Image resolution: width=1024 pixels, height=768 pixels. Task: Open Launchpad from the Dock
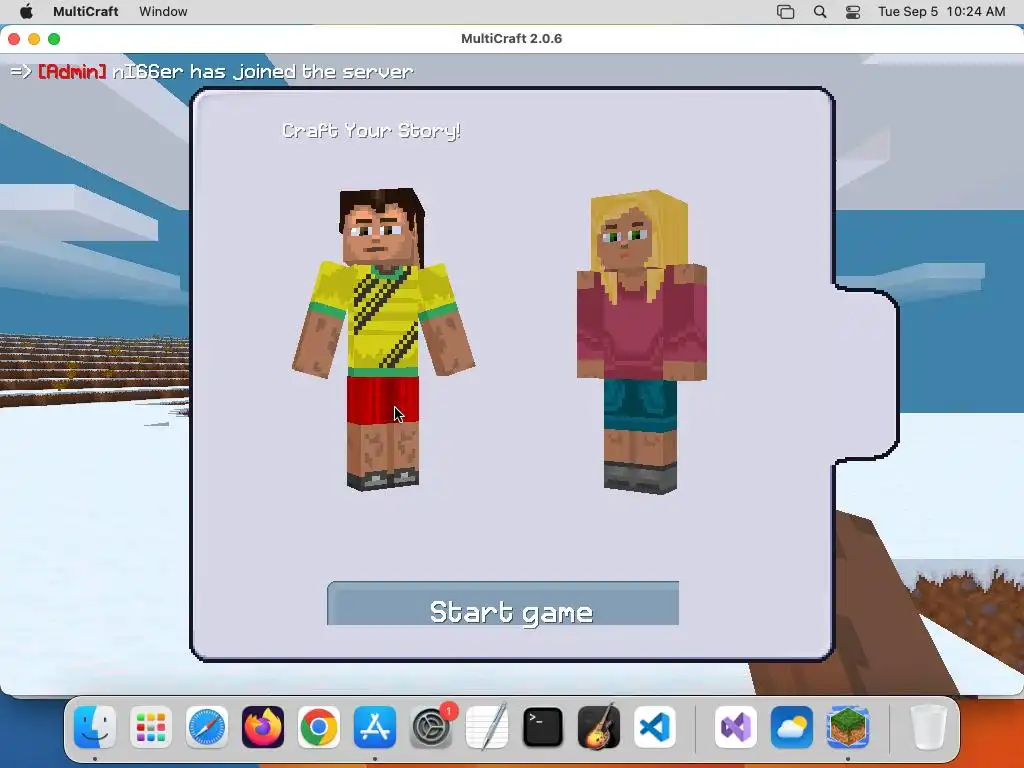point(151,727)
